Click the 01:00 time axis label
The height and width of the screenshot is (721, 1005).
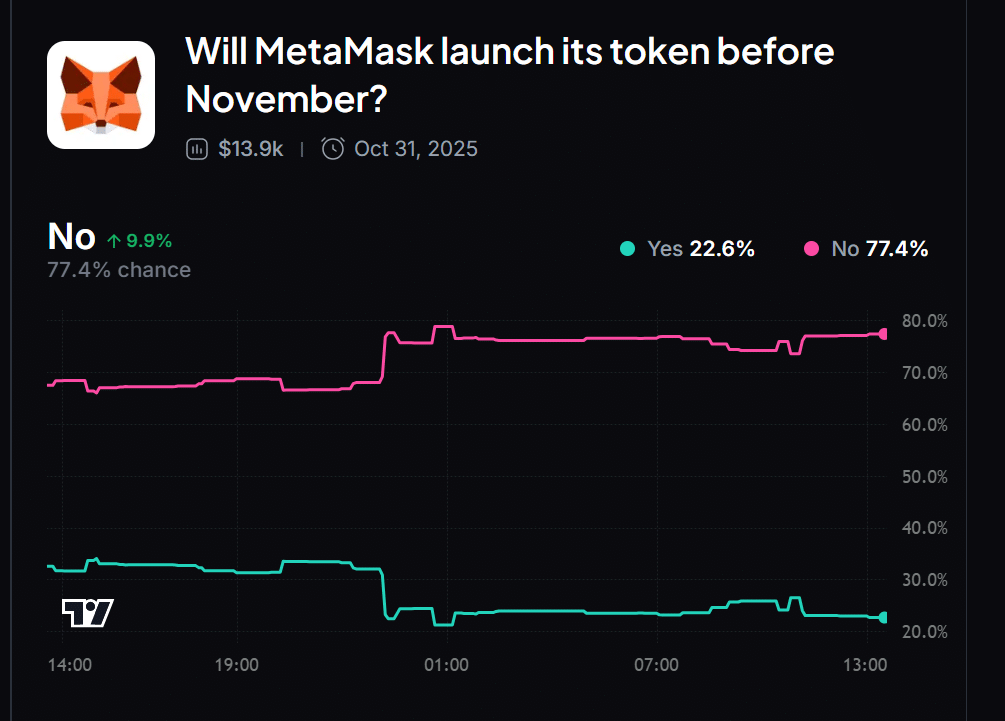[x=446, y=665]
